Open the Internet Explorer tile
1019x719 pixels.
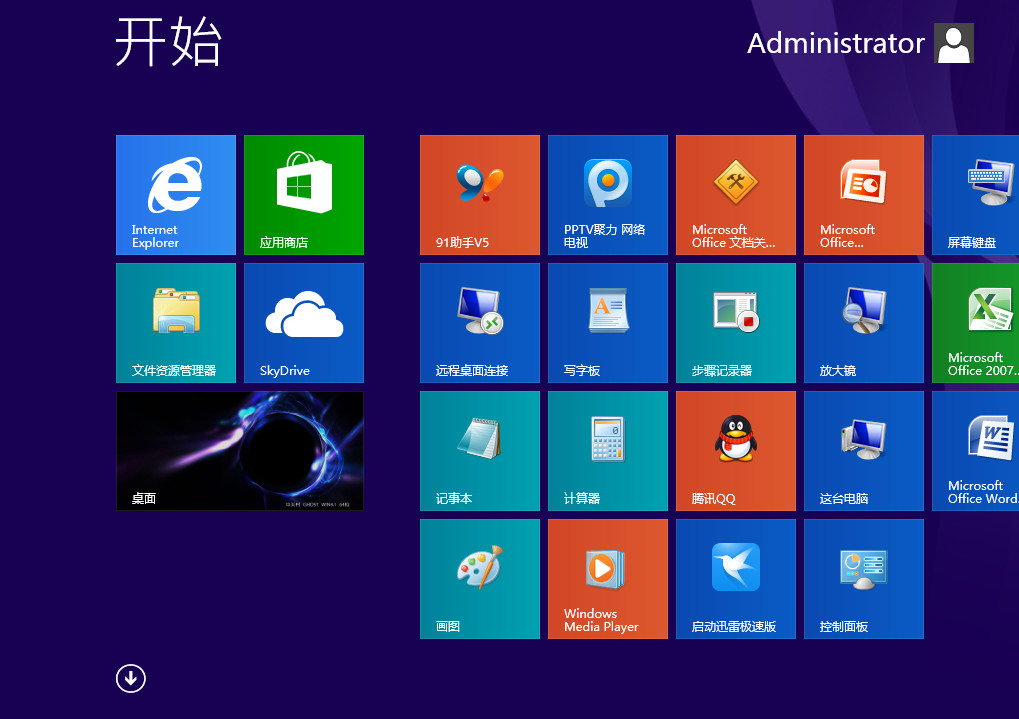175,195
